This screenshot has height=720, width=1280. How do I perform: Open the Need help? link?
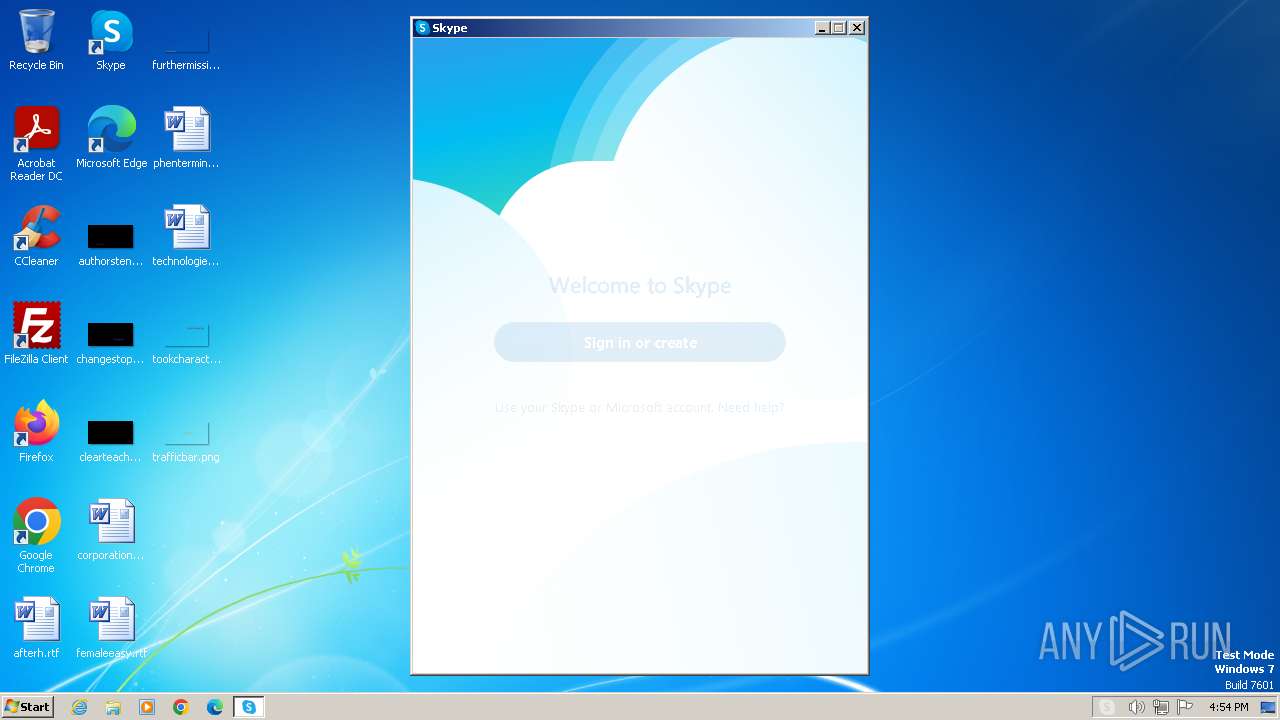[751, 408]
